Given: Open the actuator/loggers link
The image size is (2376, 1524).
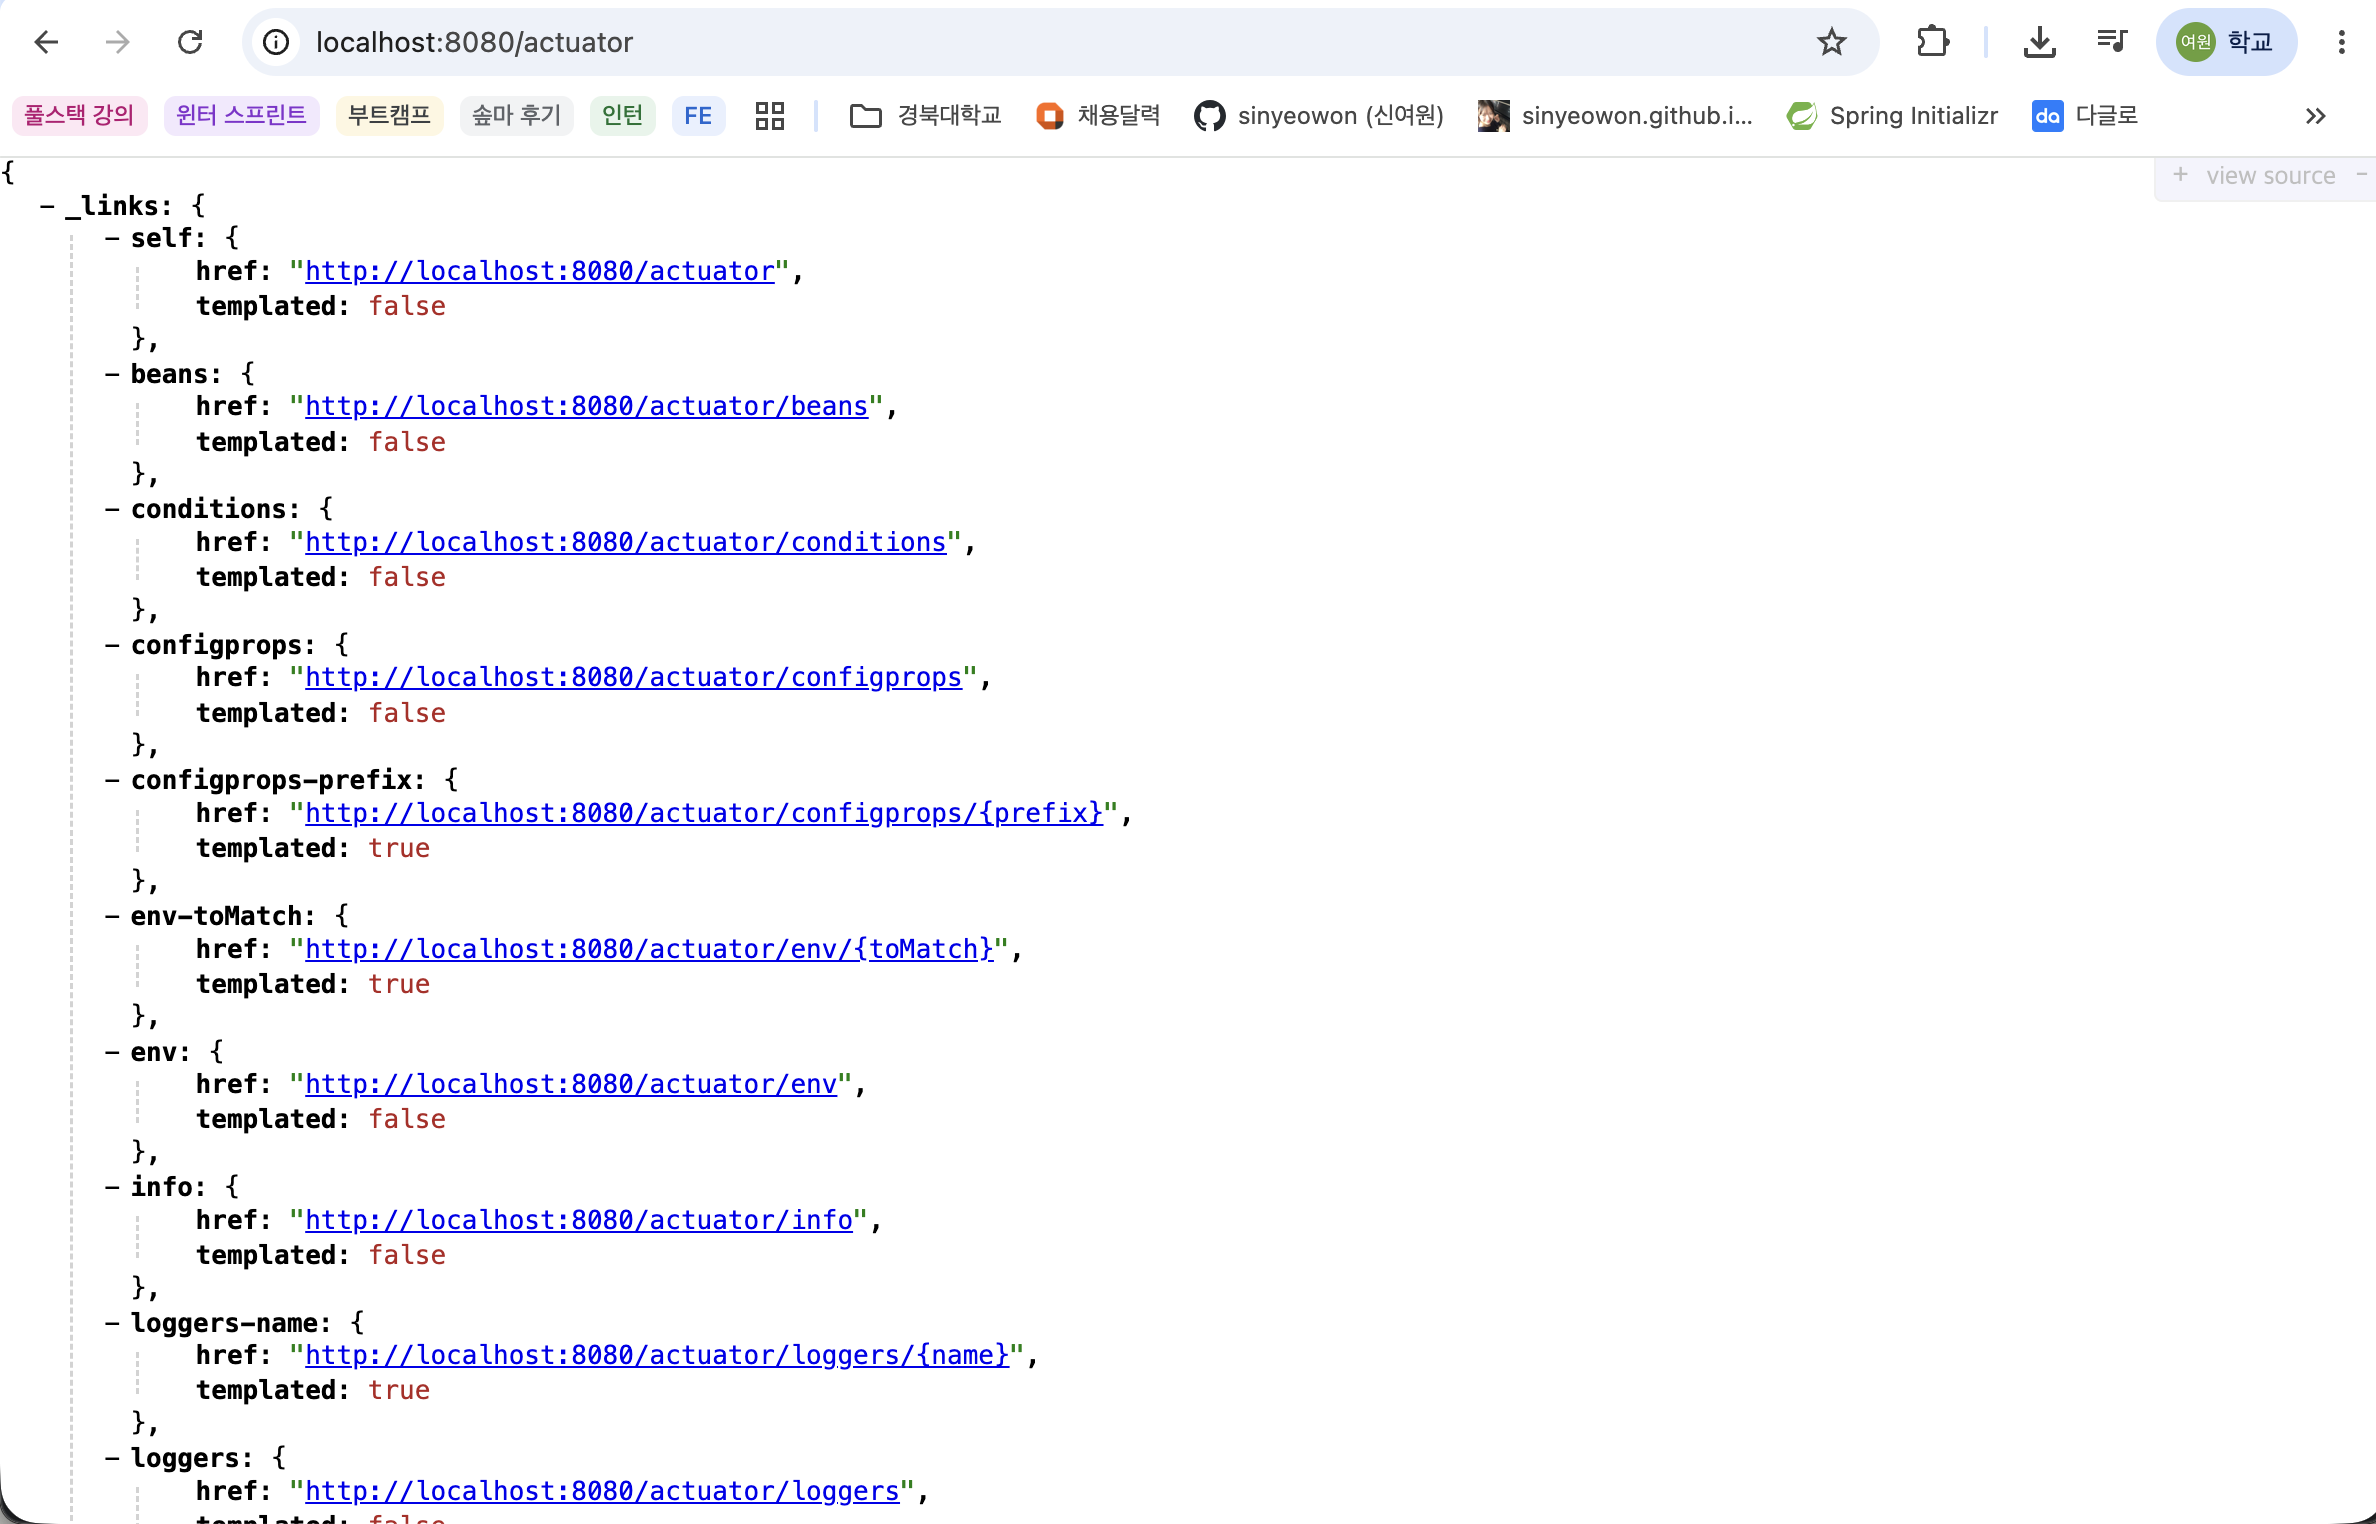Looking at the screenshot, I should (602, 1491).
